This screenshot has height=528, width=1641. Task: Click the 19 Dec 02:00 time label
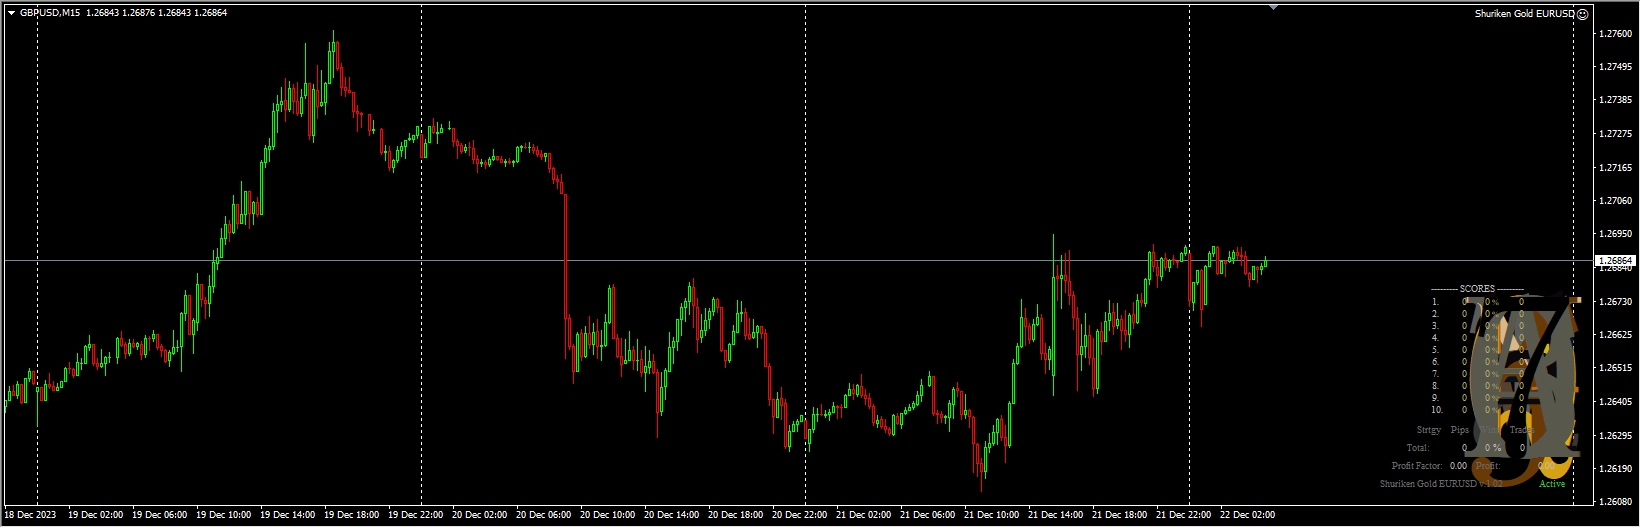click(96, 515)
